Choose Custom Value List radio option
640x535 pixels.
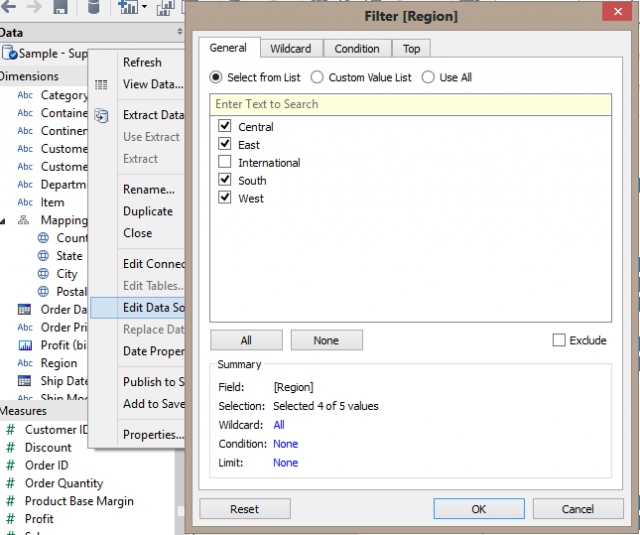tap(317, 77)
